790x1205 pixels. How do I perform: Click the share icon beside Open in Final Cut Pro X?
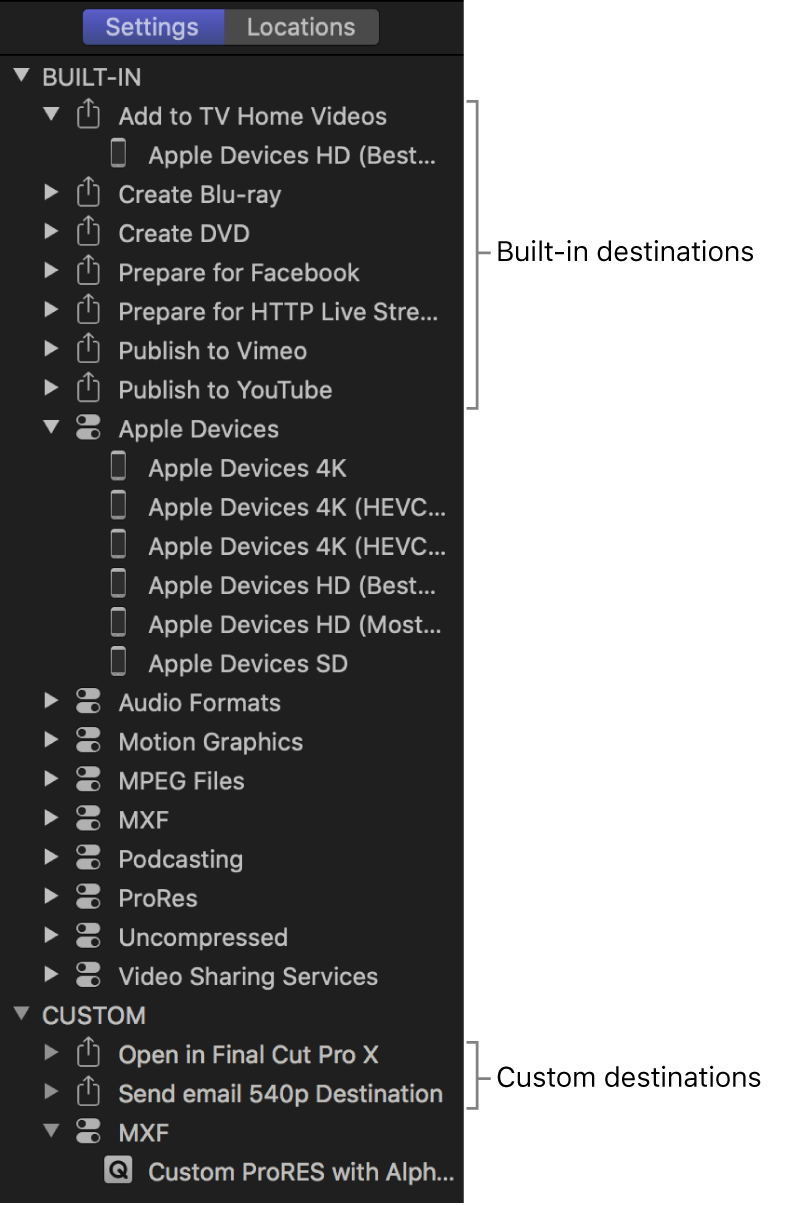[88, 1054]
